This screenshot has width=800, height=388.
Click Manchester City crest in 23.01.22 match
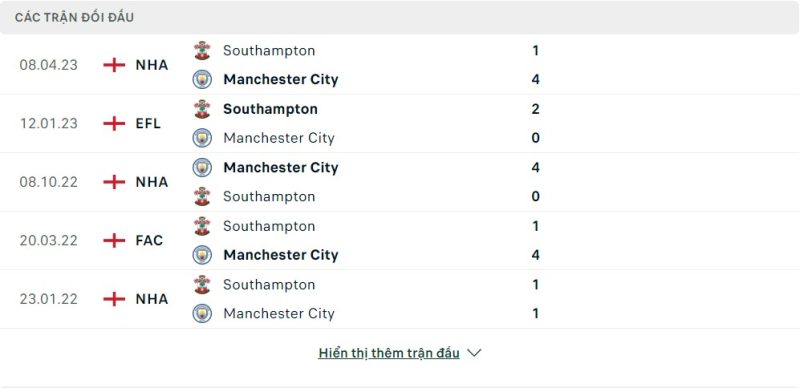click(202, 313)
